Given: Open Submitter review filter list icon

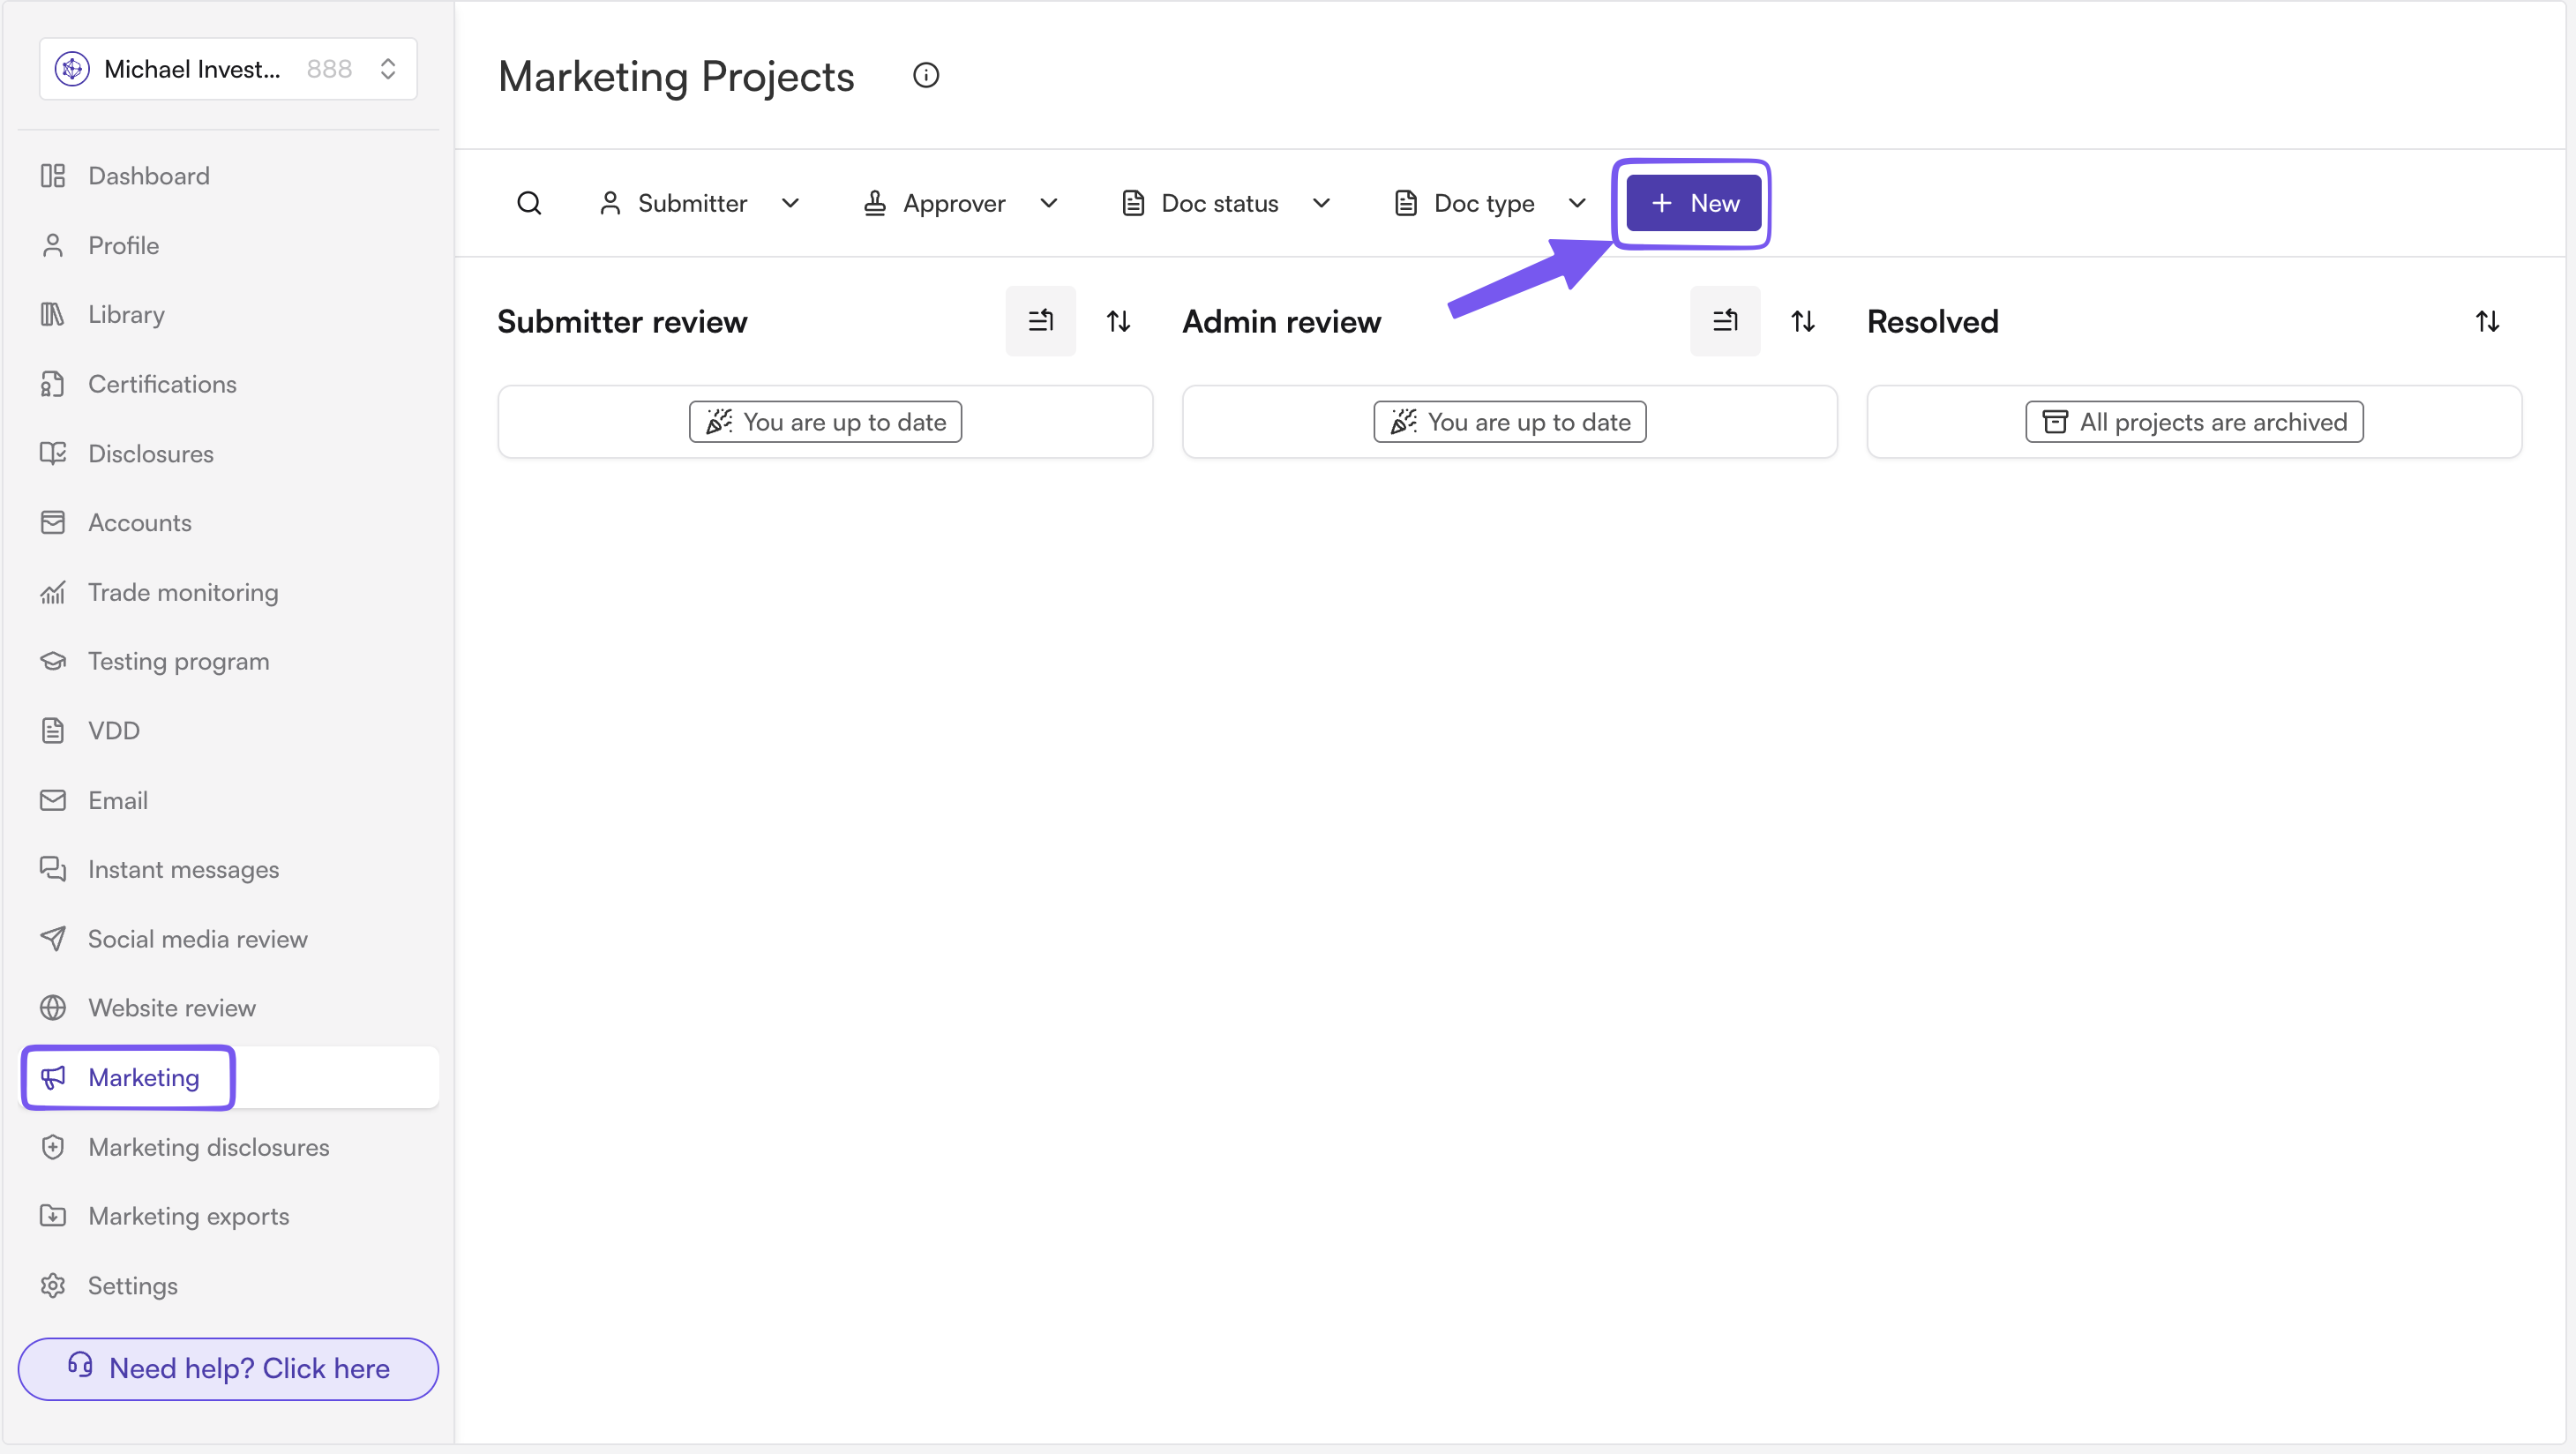Looking at the screenshot, I should coord(1041,321).
